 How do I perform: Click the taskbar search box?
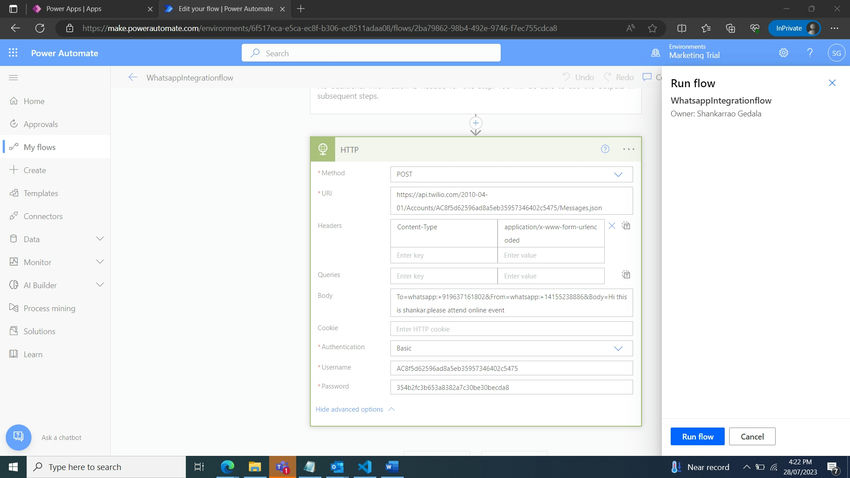pyautogui.click(x=106, y=467)
